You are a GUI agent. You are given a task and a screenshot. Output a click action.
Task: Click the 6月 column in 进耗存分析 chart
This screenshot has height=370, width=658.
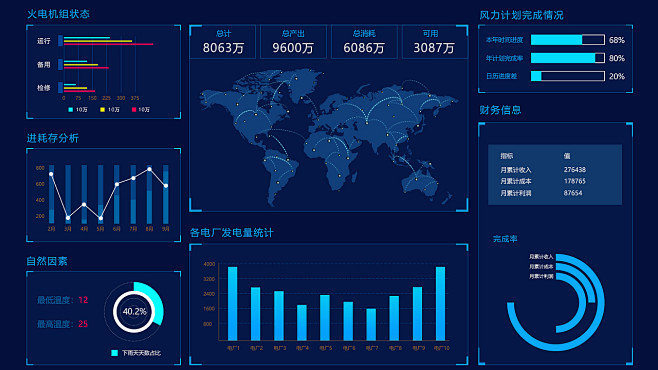[x=117, y=194]
